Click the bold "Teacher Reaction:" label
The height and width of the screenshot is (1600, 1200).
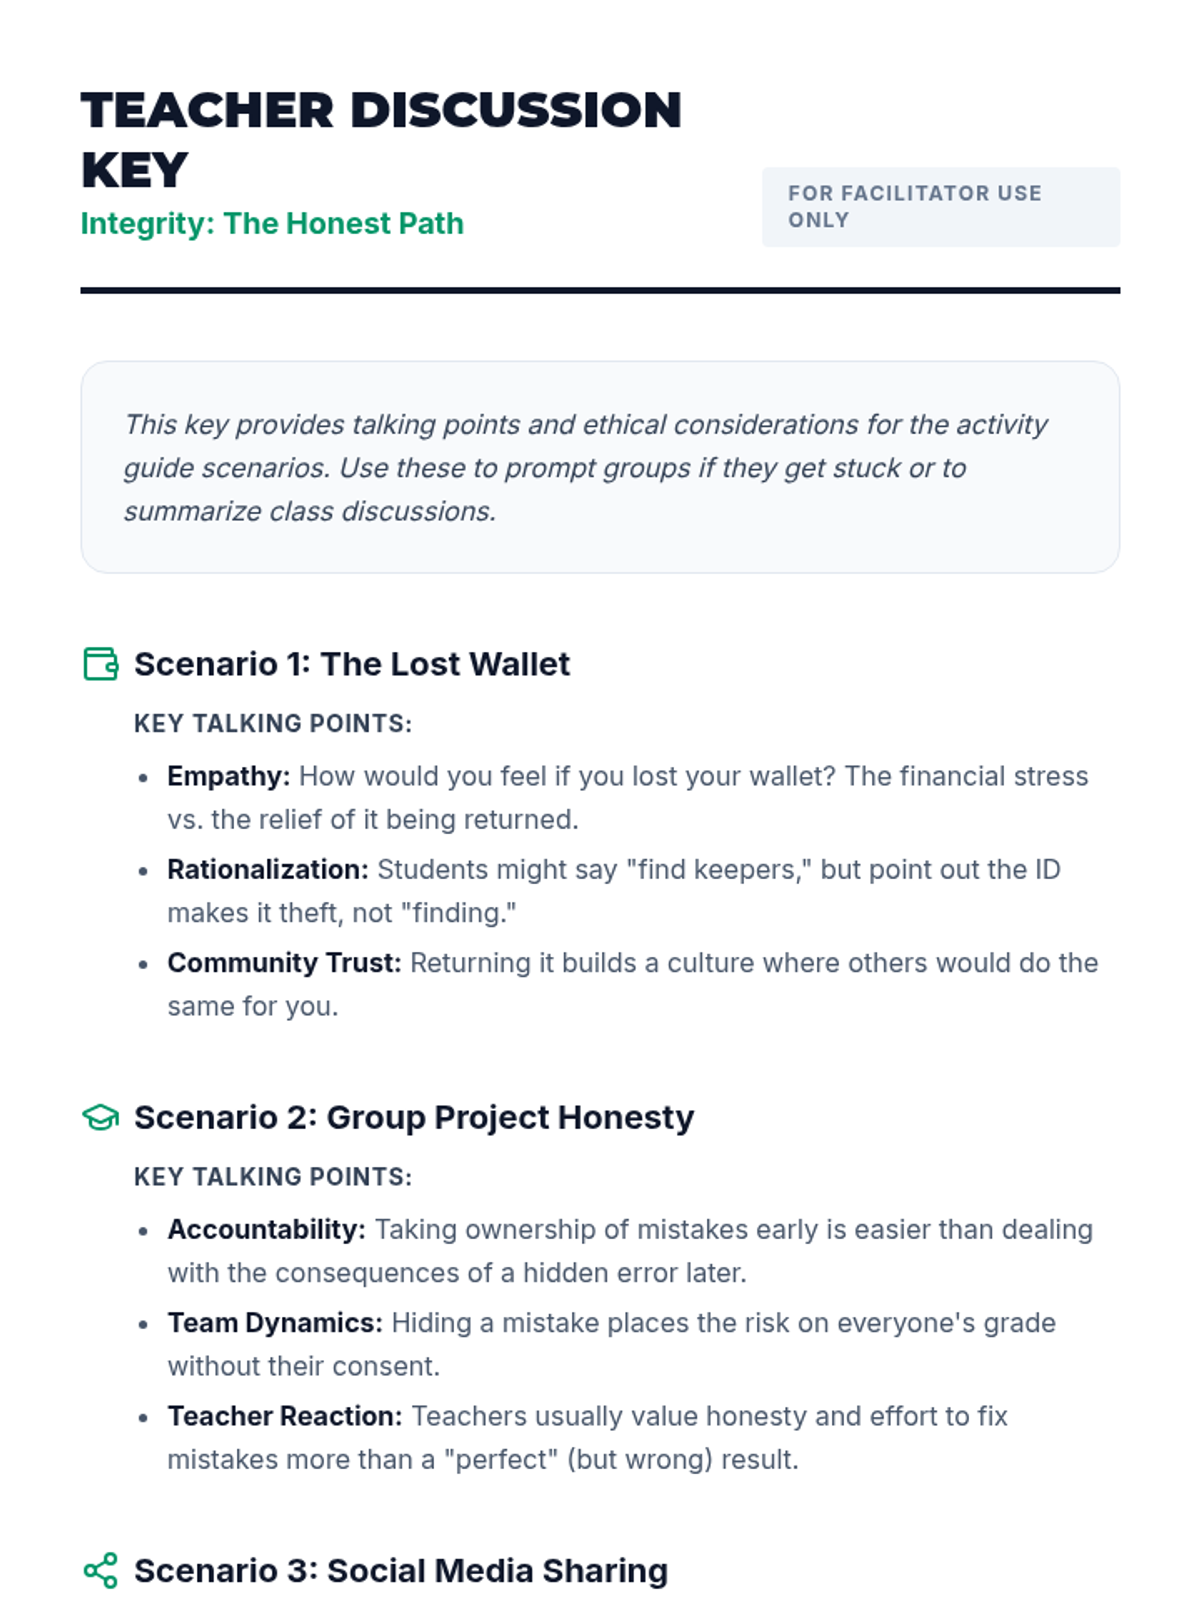tap(285, 1416)
